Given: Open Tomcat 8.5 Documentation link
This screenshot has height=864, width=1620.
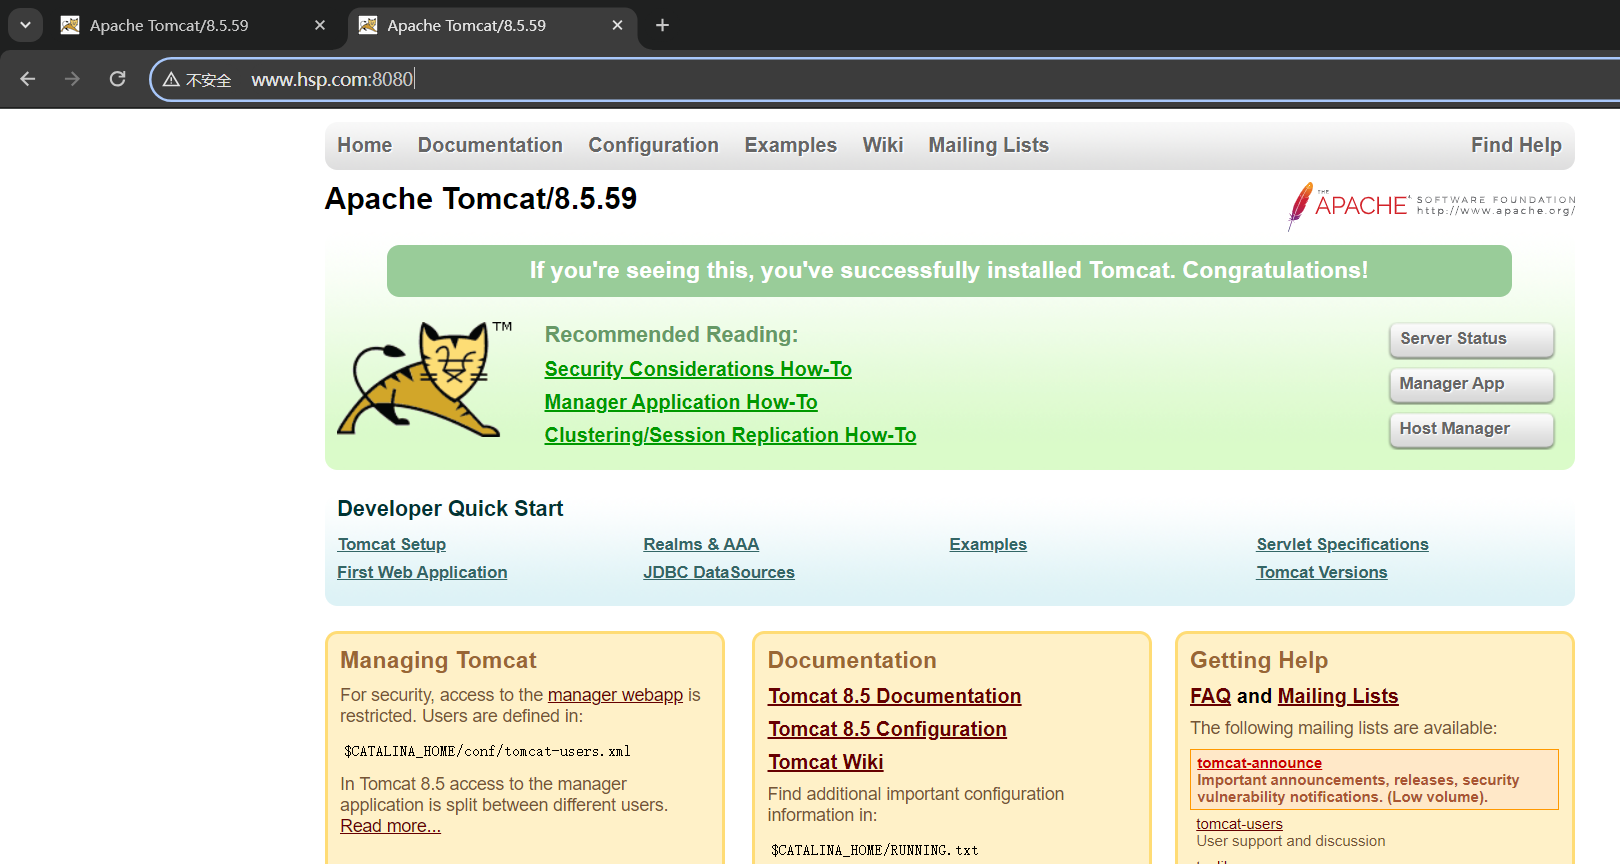Looking at the screenshot, I should pos(894,696).
